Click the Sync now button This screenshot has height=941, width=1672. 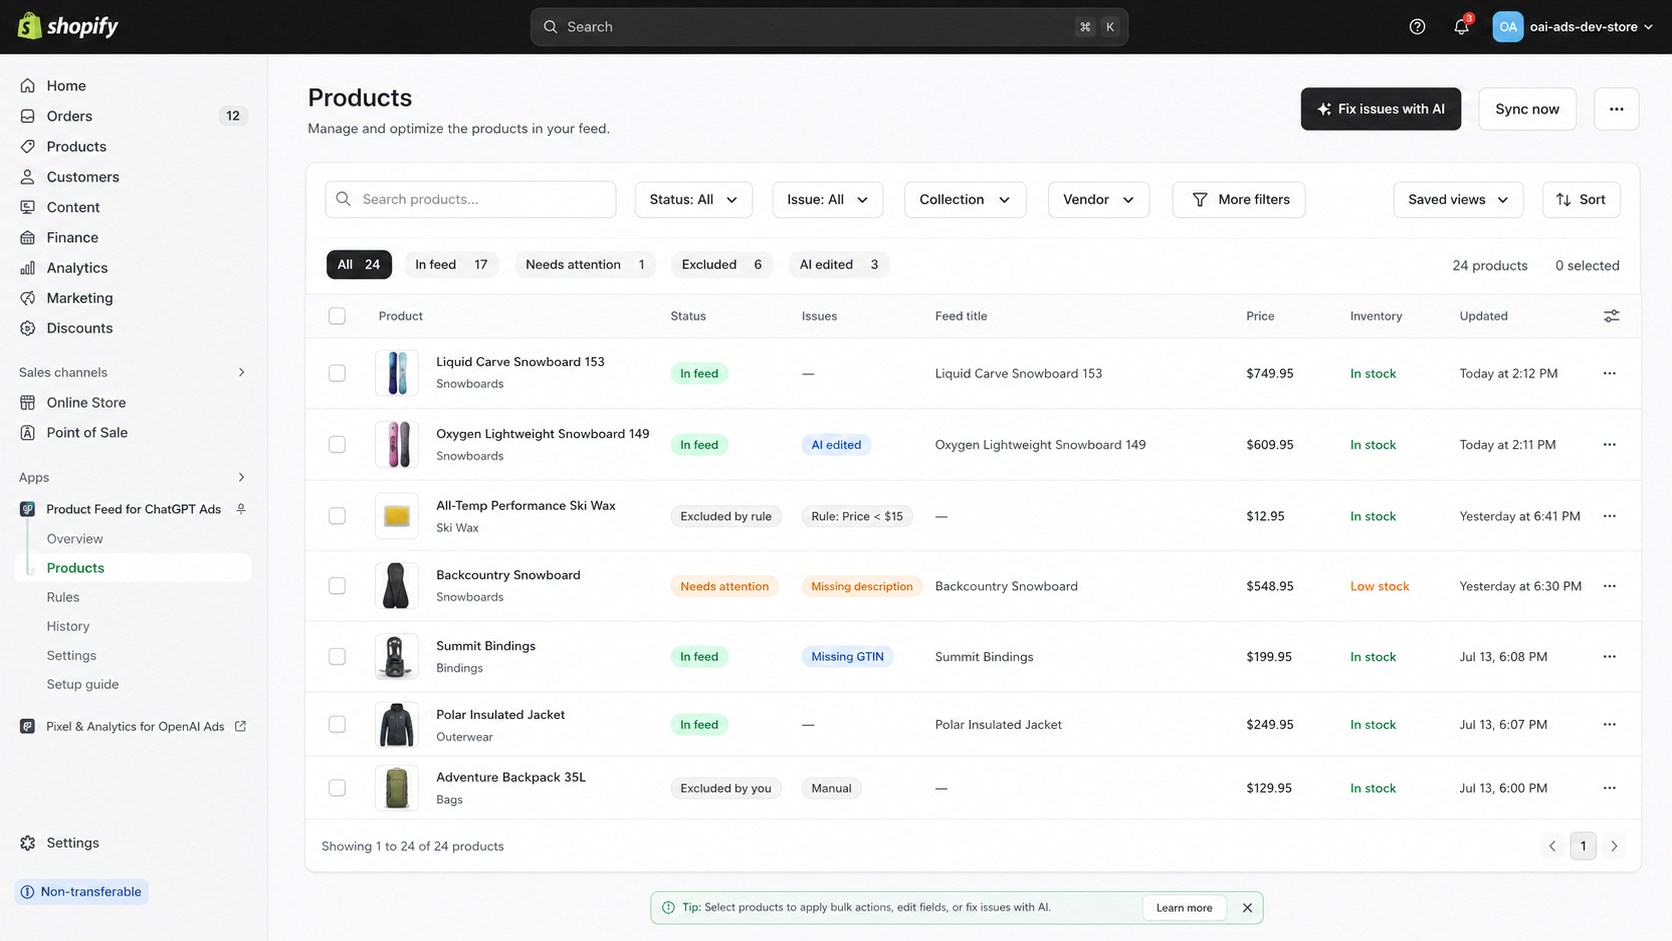click(1527, 109)
